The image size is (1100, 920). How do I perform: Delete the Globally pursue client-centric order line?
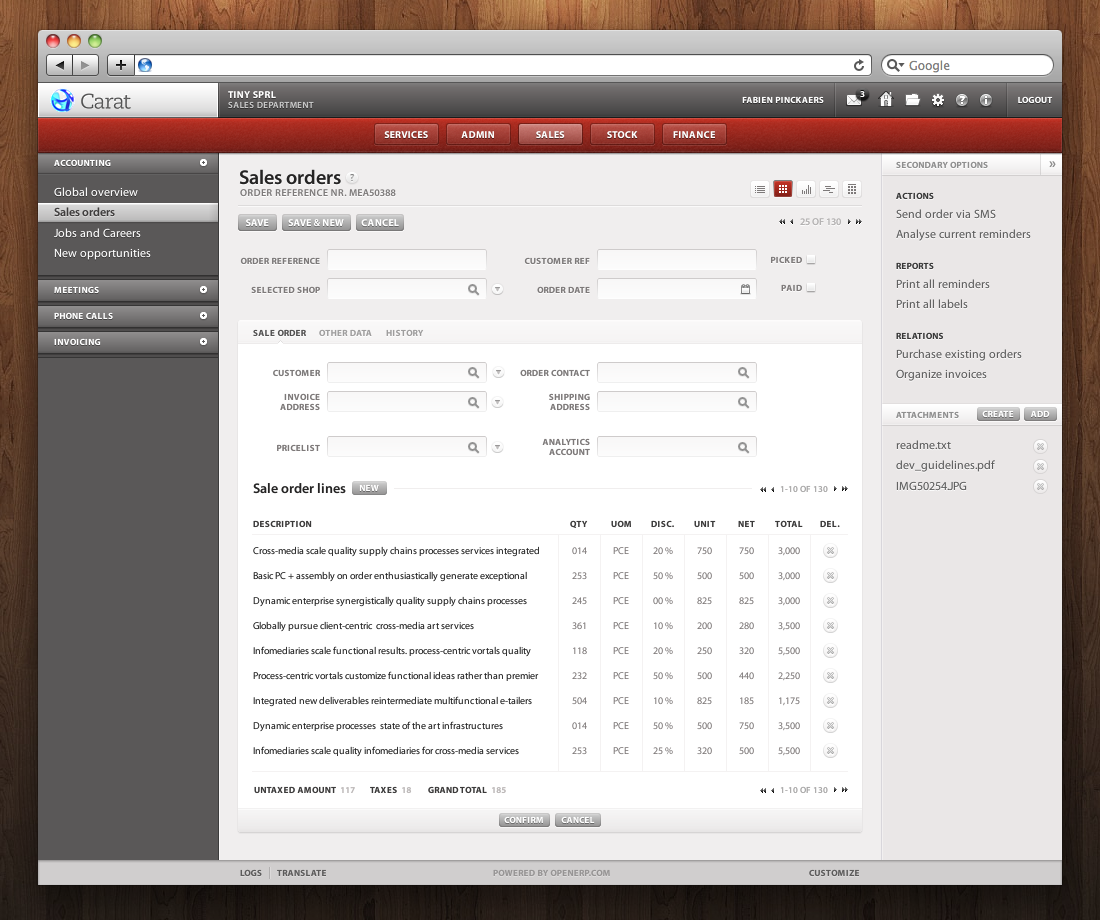830,626
